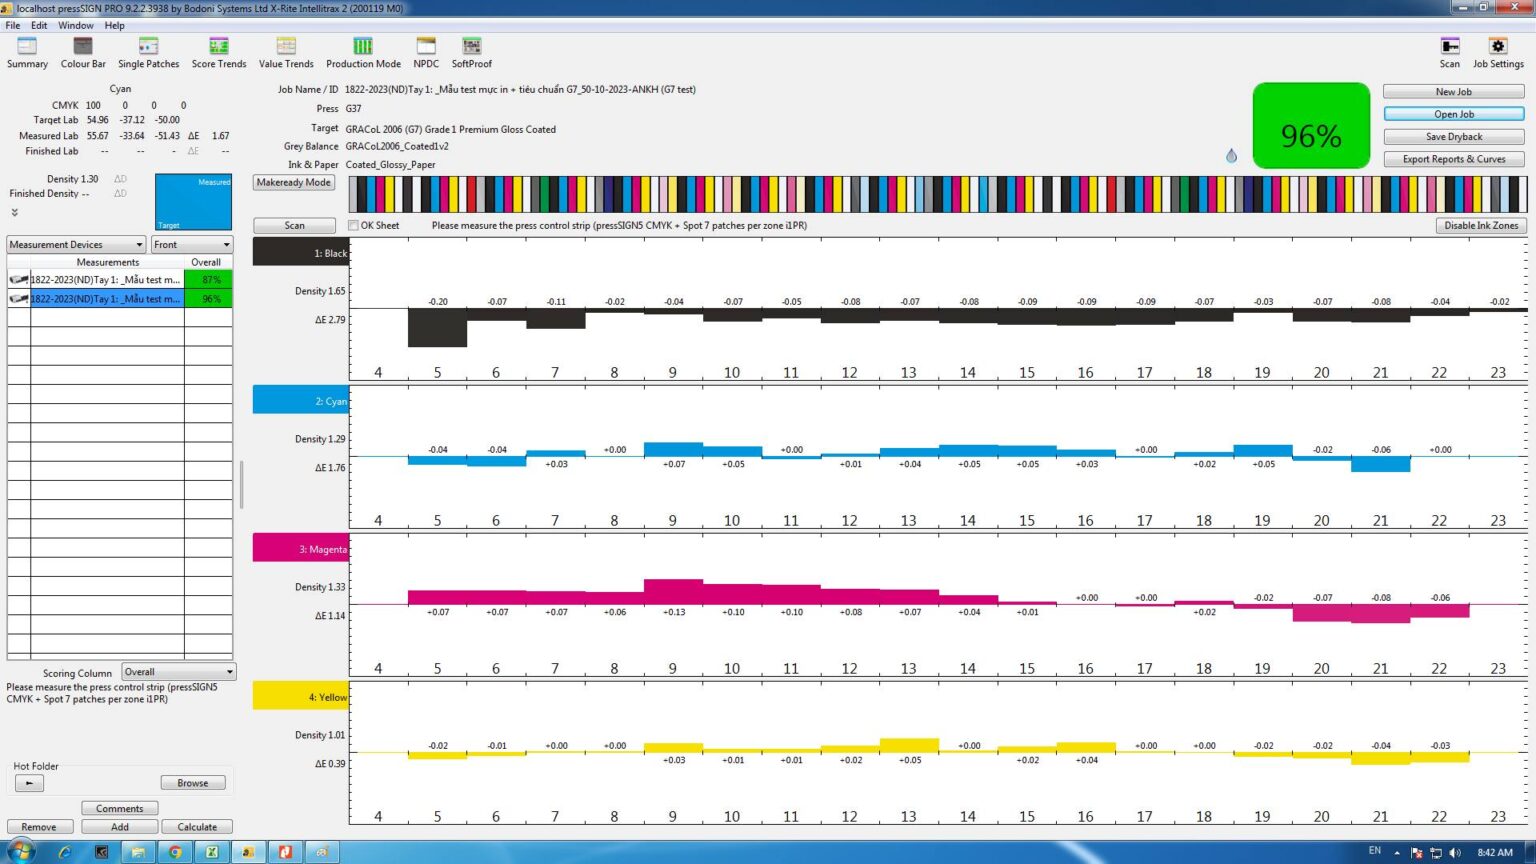The image size is (1536, 864).
Task: Click the Calculate button
Action: pyautogui.click(x=197, y=827)
